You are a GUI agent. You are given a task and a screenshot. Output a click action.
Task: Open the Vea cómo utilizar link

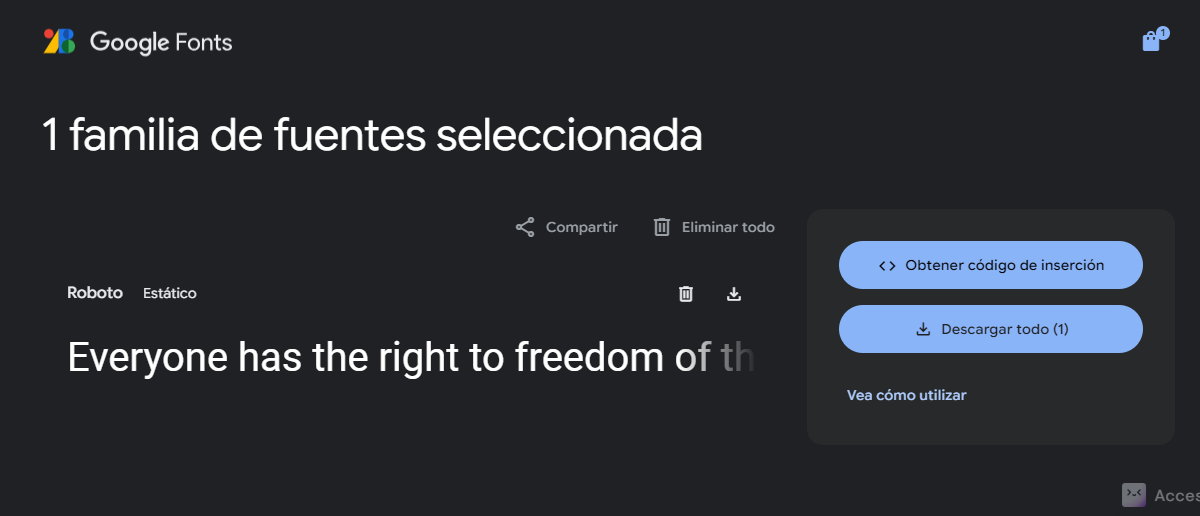pyautogui.click(x=906, y=395)
